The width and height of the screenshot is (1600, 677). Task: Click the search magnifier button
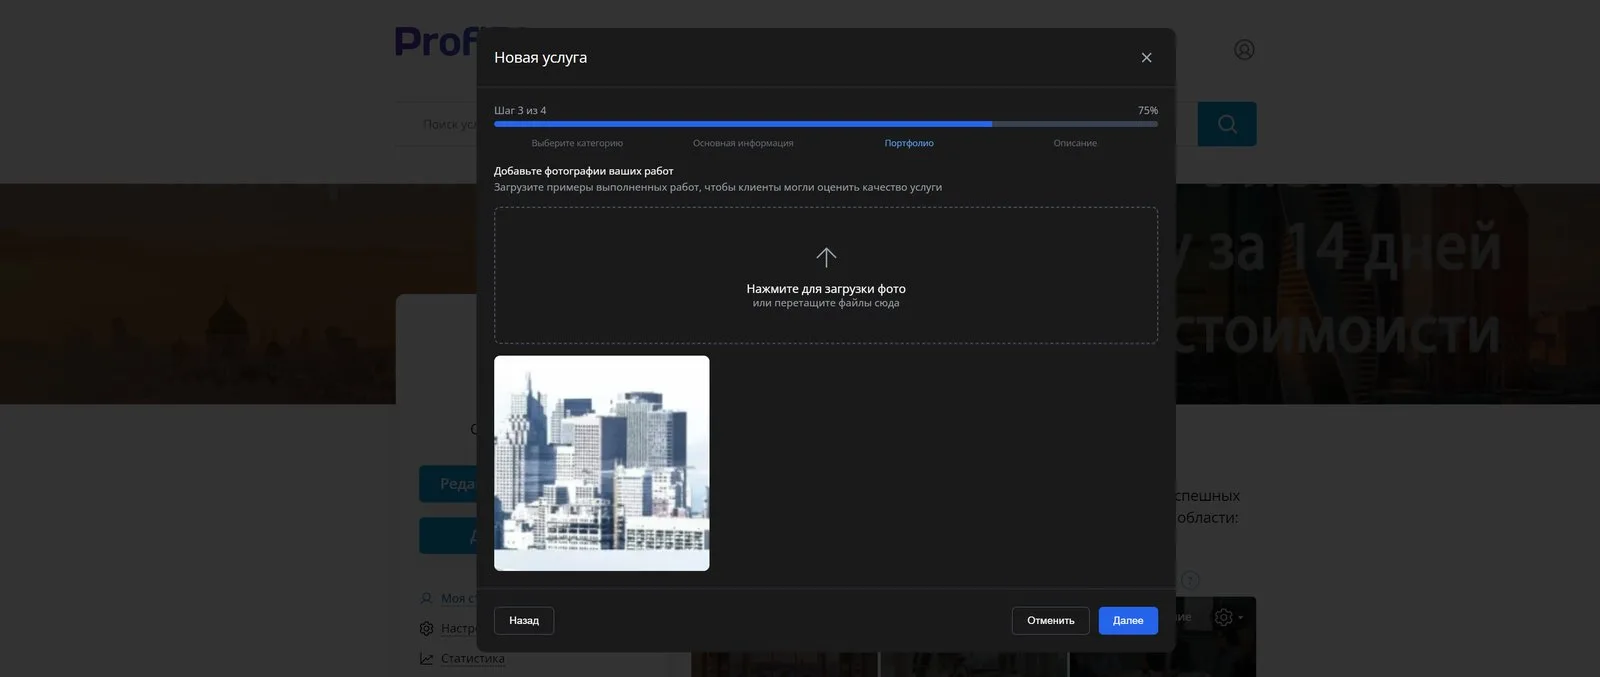click(x=1227, y=124)
